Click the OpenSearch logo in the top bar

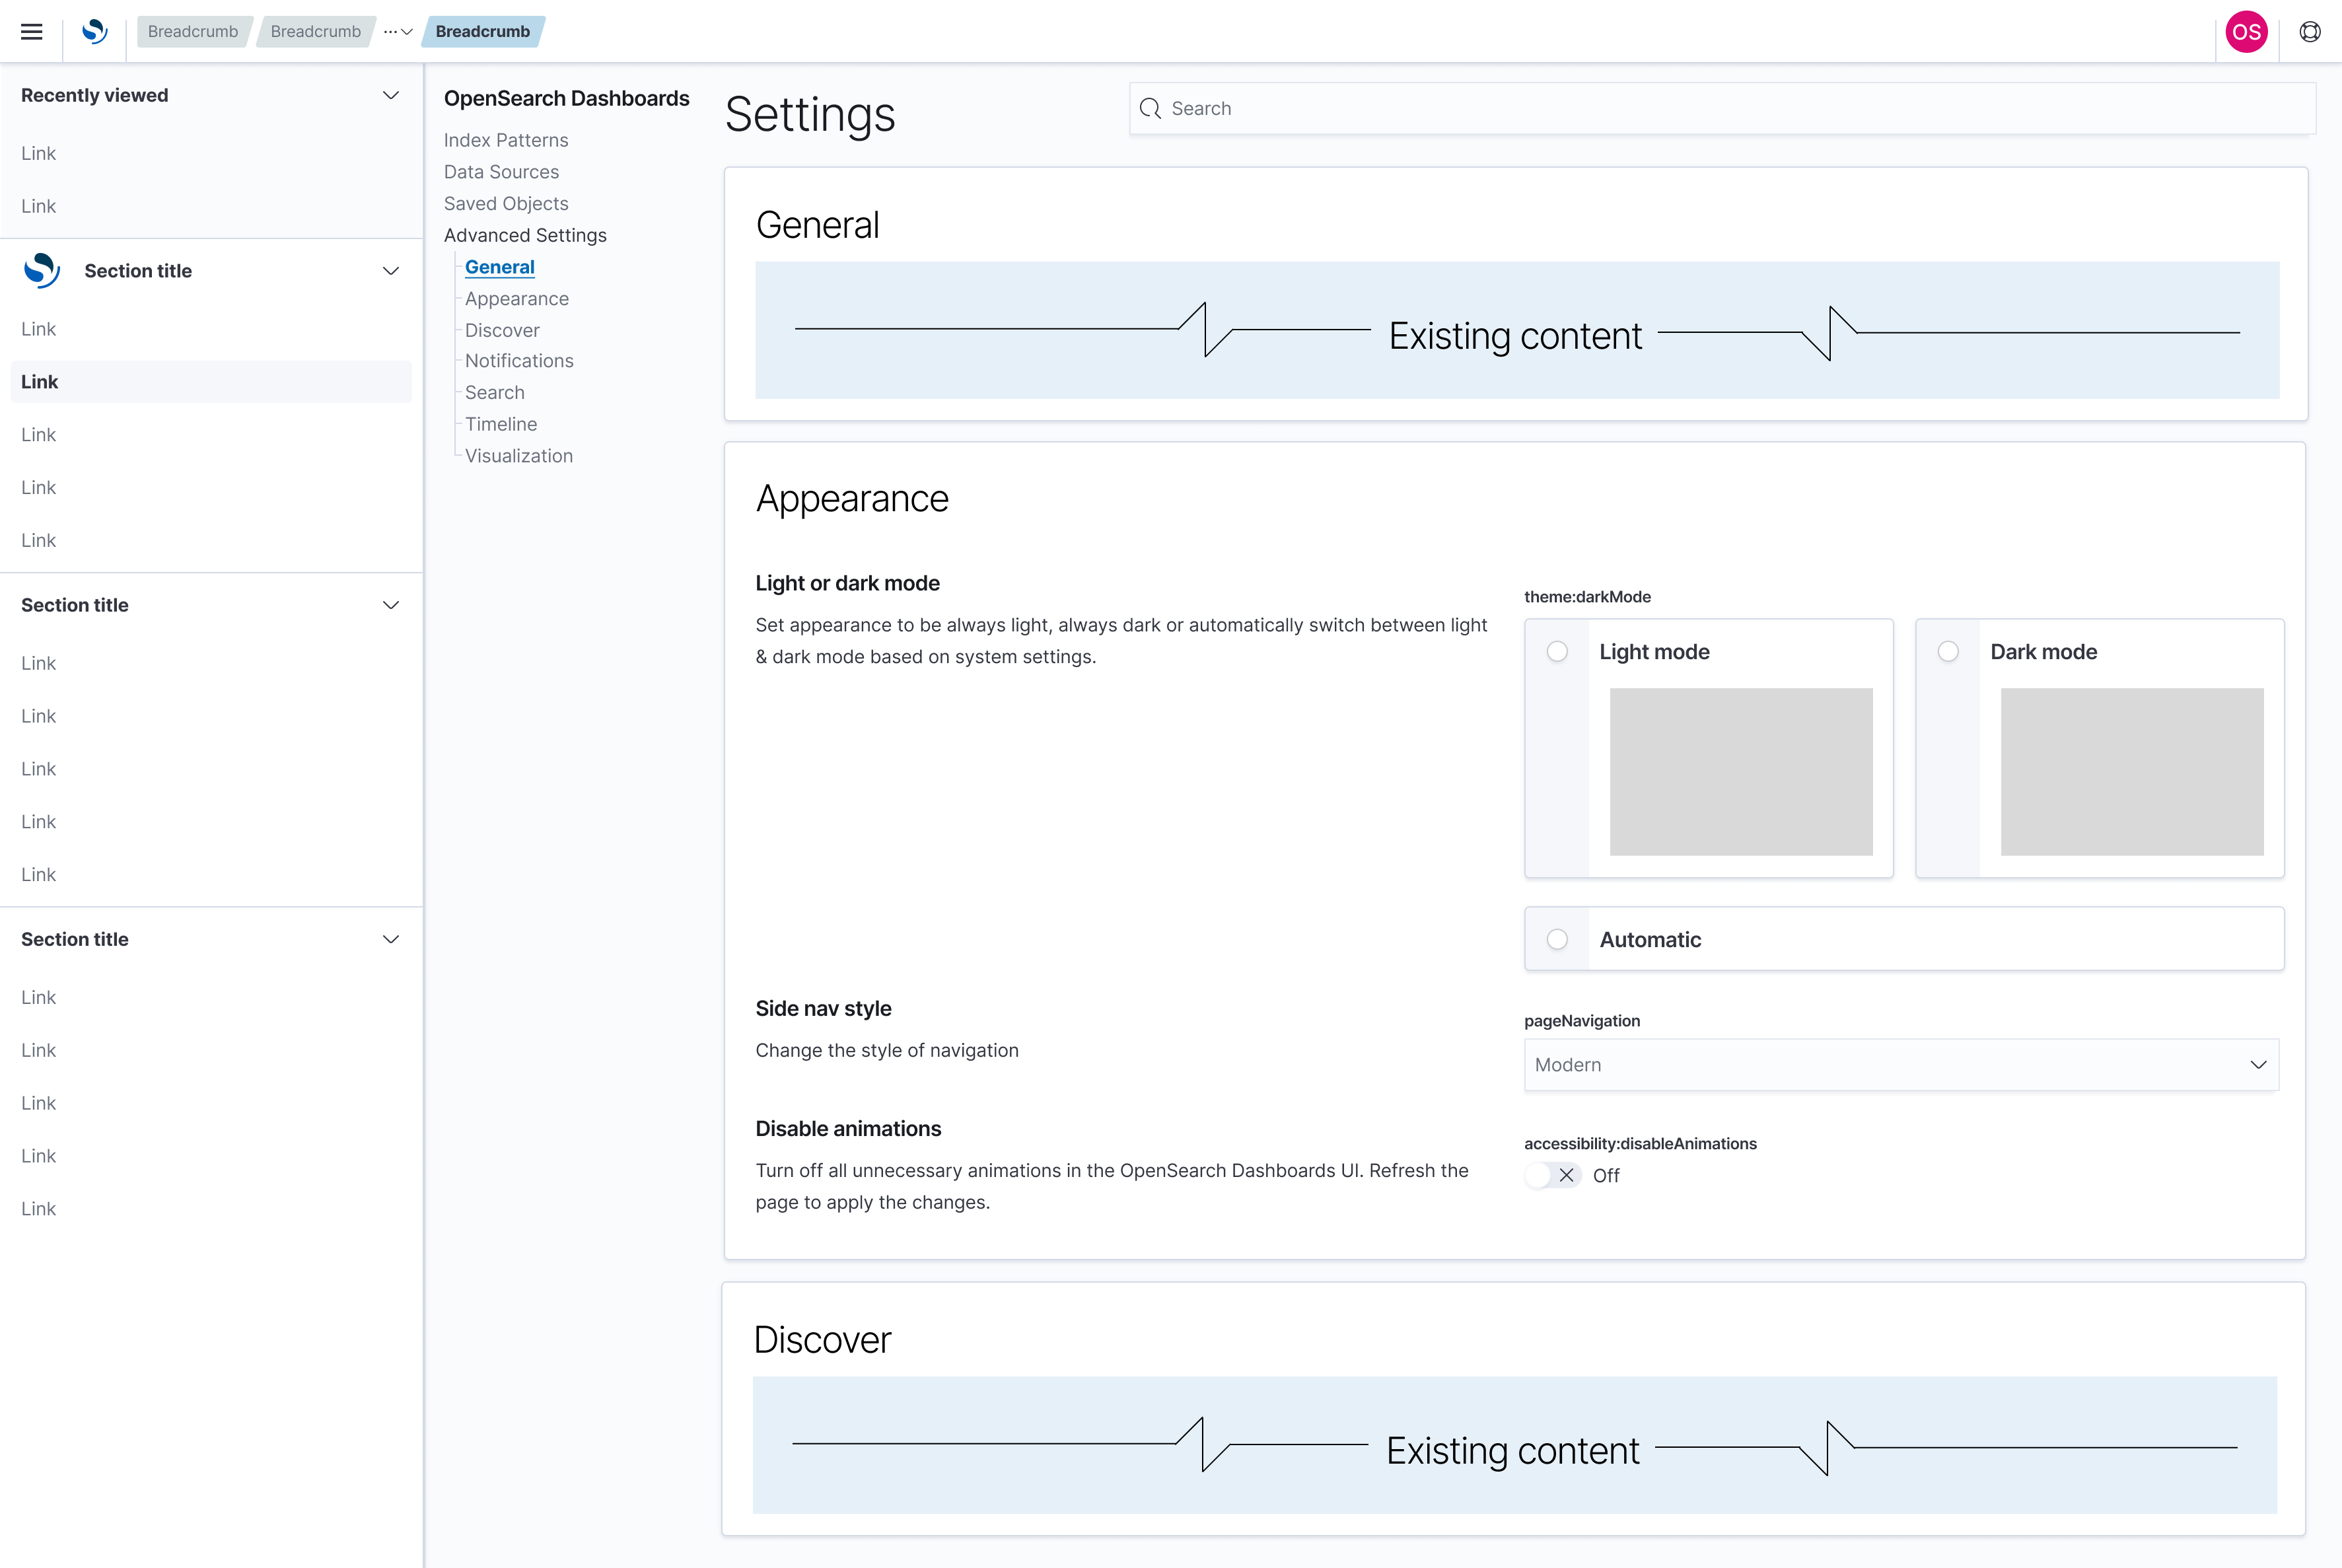click(94, 31)
